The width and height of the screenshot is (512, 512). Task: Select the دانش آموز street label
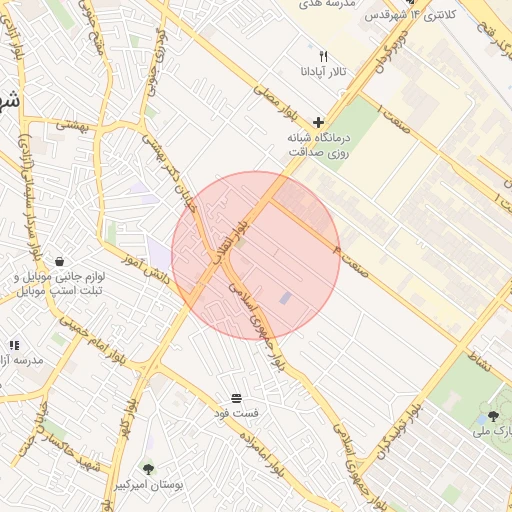click(146, 269)
